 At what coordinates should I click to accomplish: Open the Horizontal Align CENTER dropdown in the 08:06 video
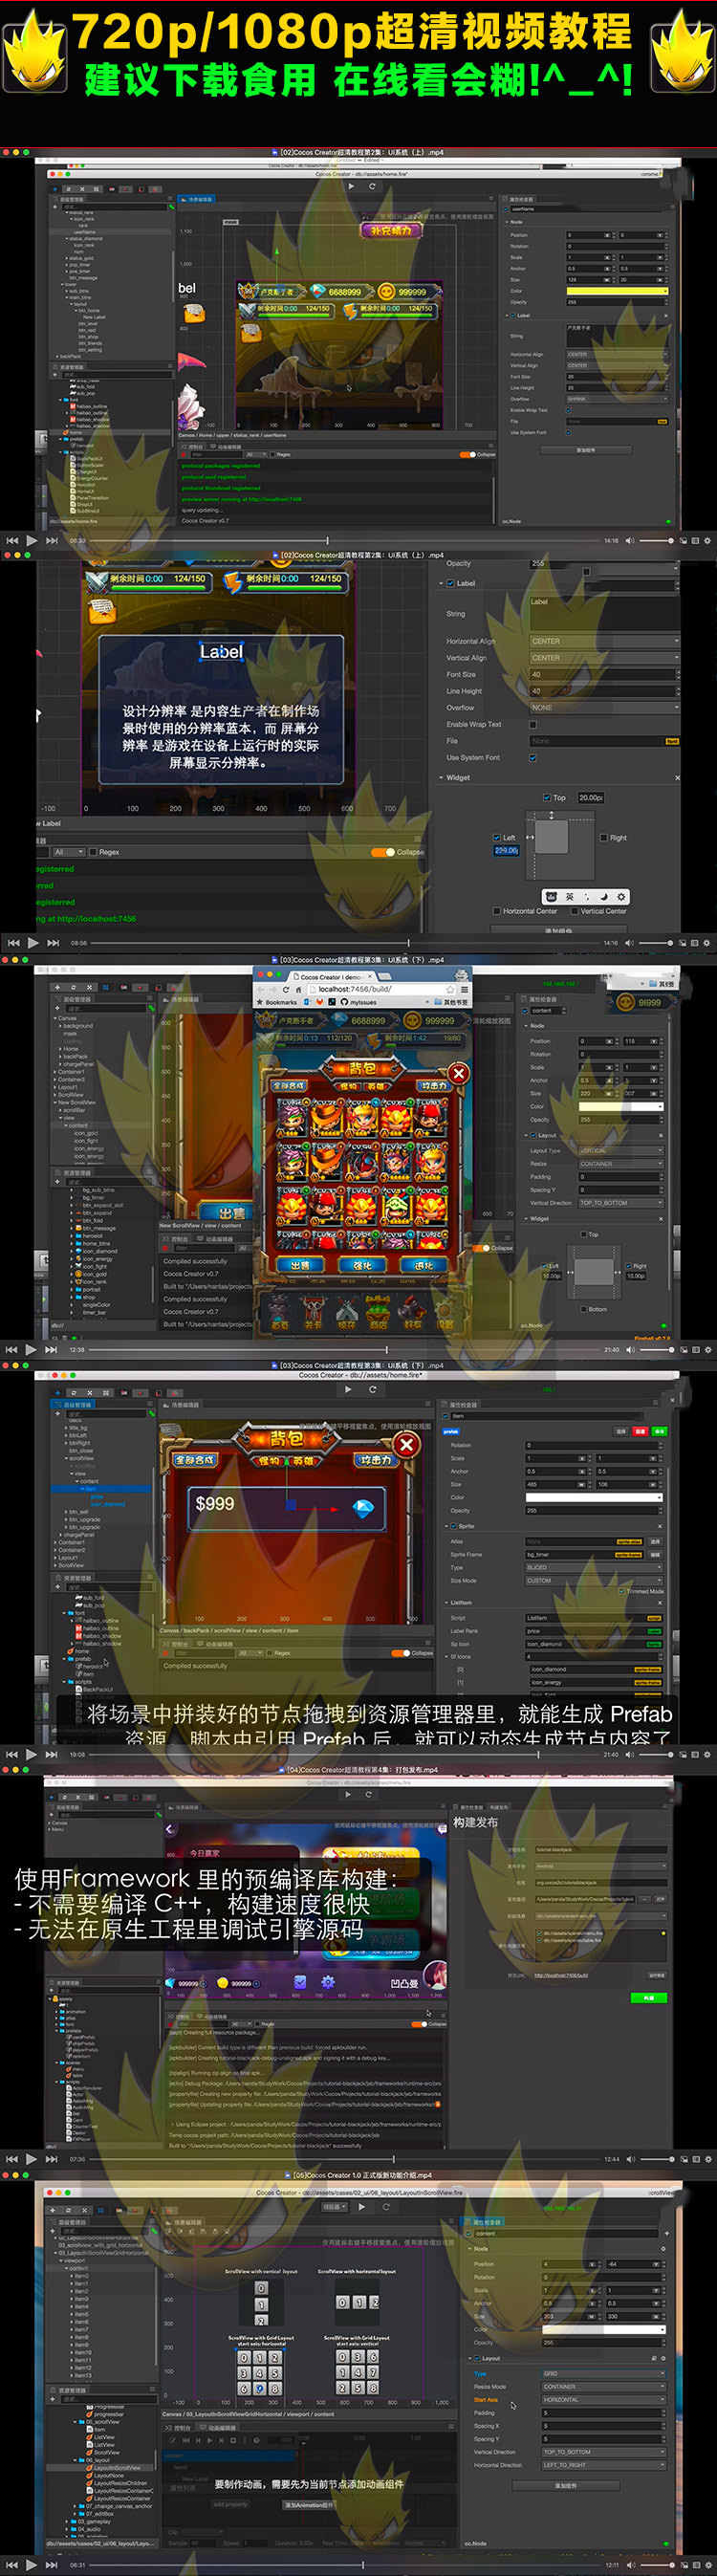(603, 641)
